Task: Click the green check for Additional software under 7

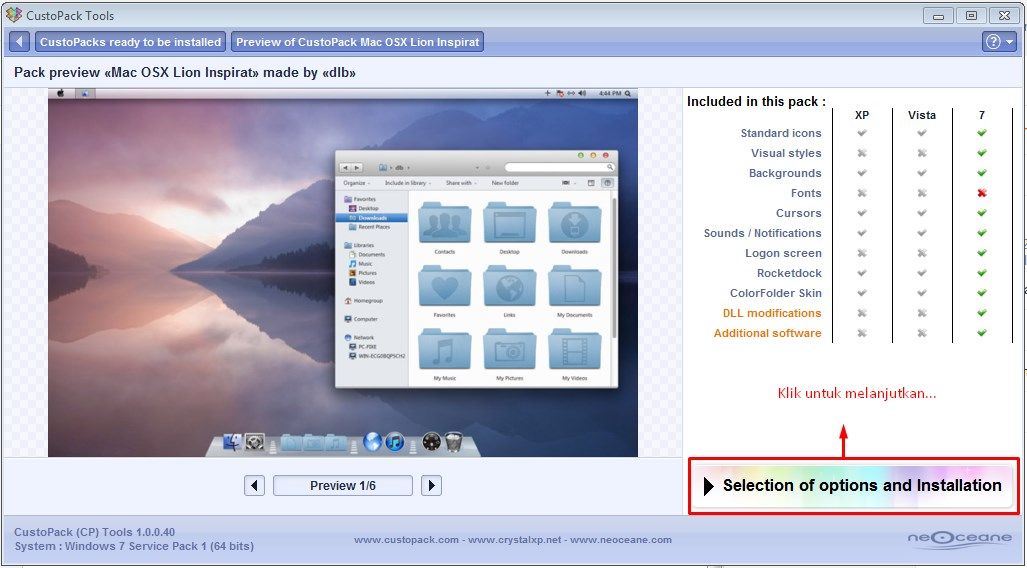Action: point(982,333)
